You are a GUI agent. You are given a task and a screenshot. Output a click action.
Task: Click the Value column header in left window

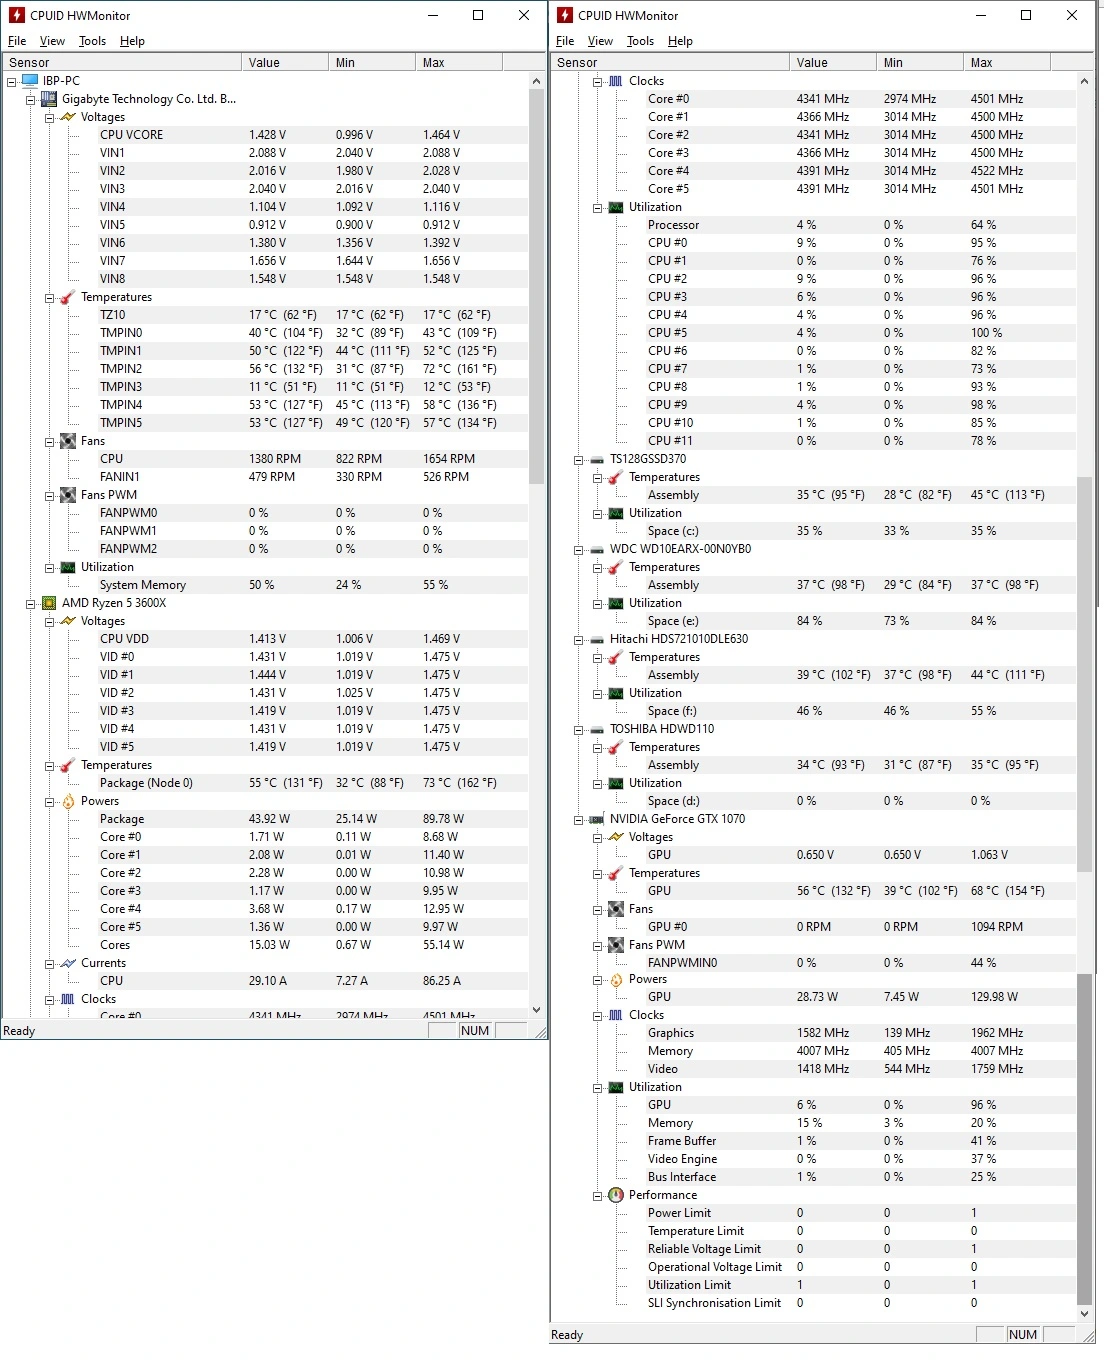click(x=285, y=62)
